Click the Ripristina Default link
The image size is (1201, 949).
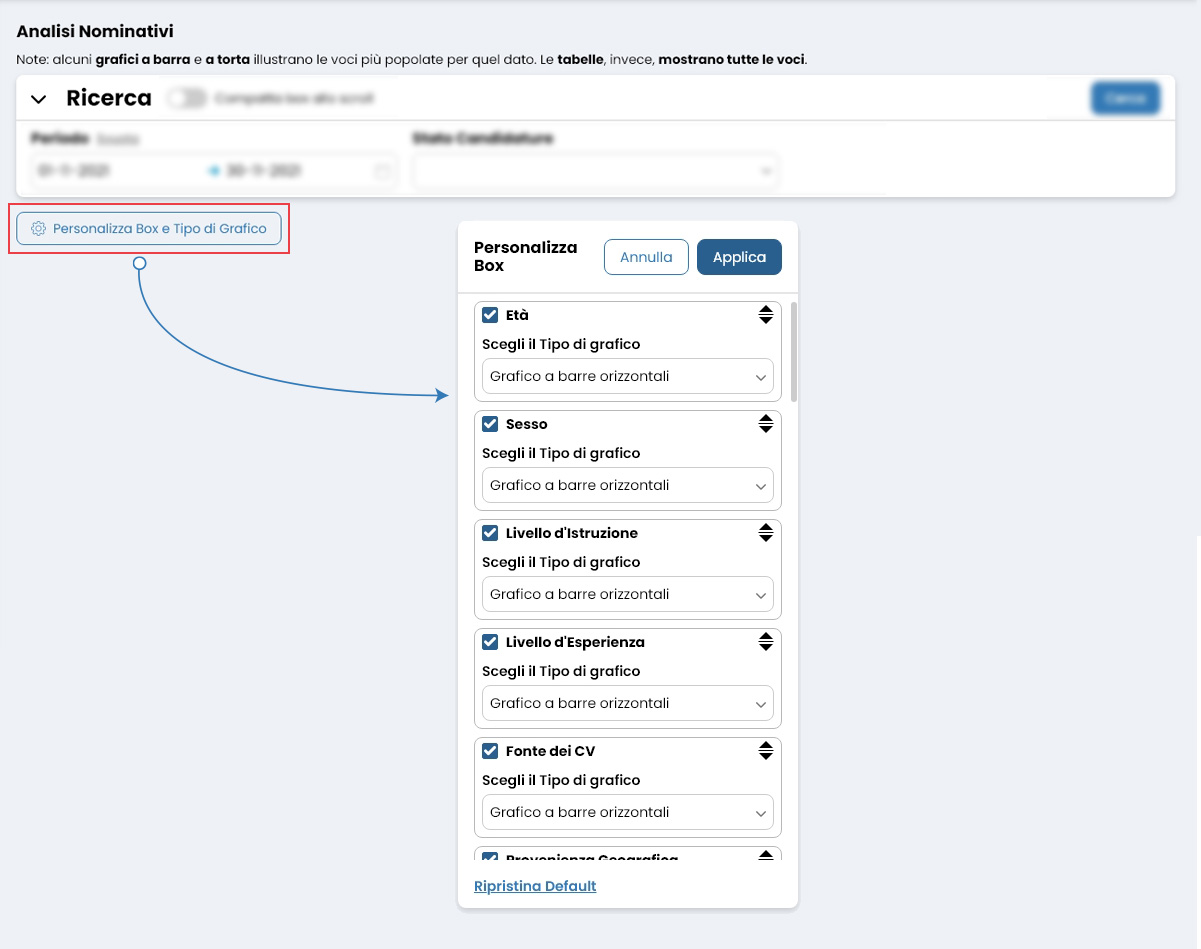point(534,886)
